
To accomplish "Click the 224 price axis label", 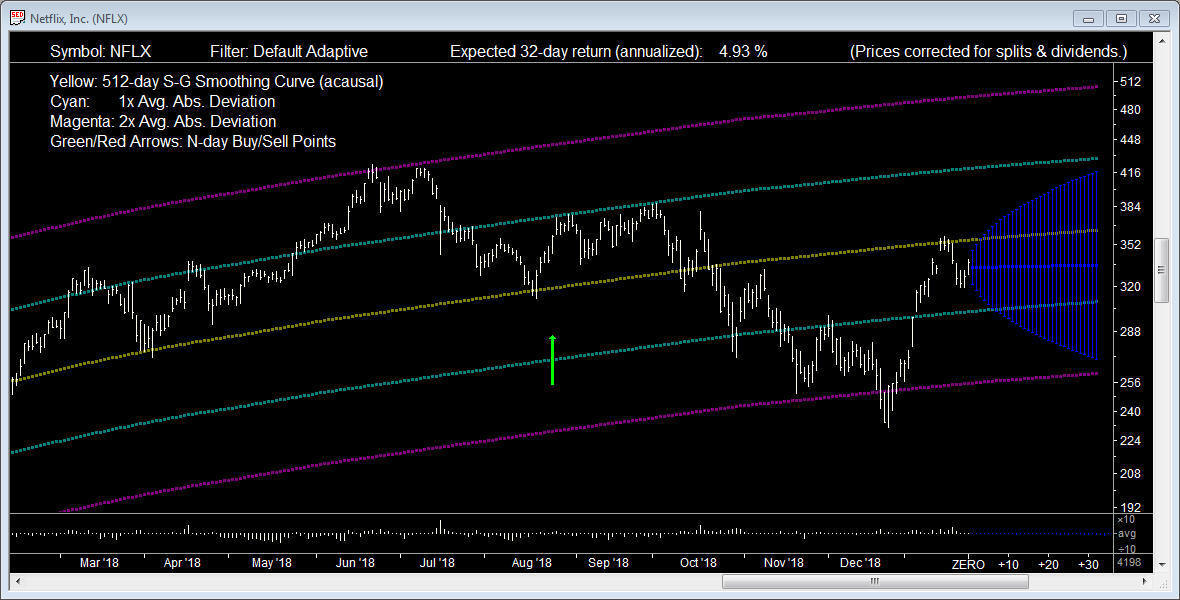I will tap(1130, 440).
